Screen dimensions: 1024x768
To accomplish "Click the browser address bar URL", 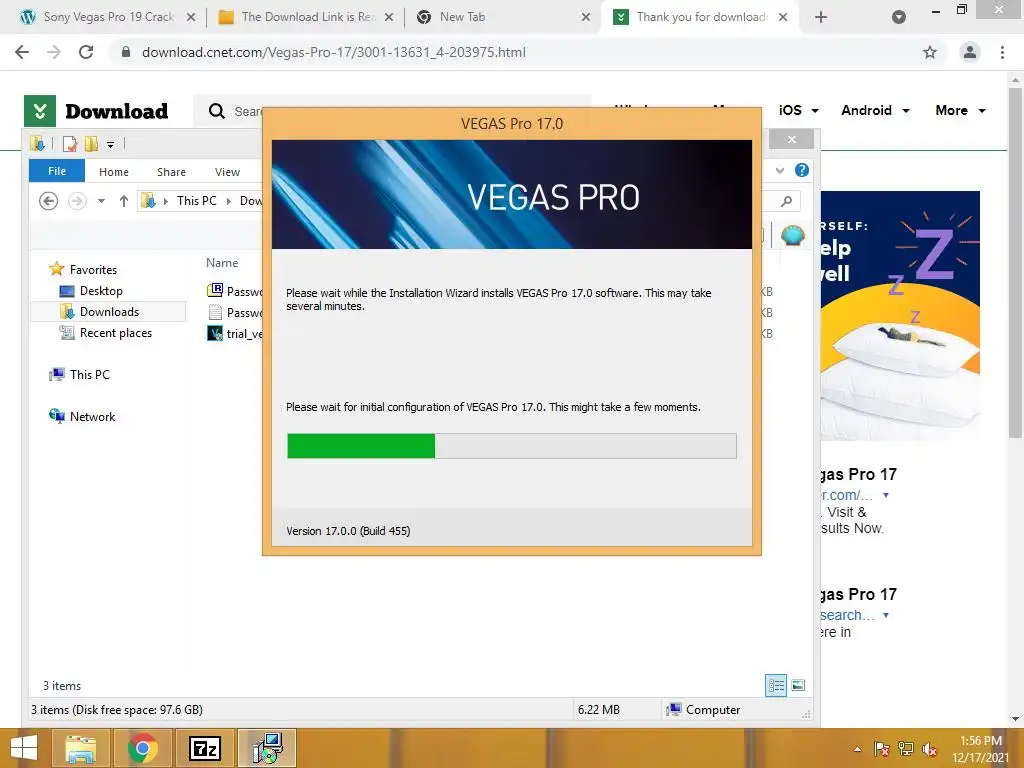I will [334, 52].
